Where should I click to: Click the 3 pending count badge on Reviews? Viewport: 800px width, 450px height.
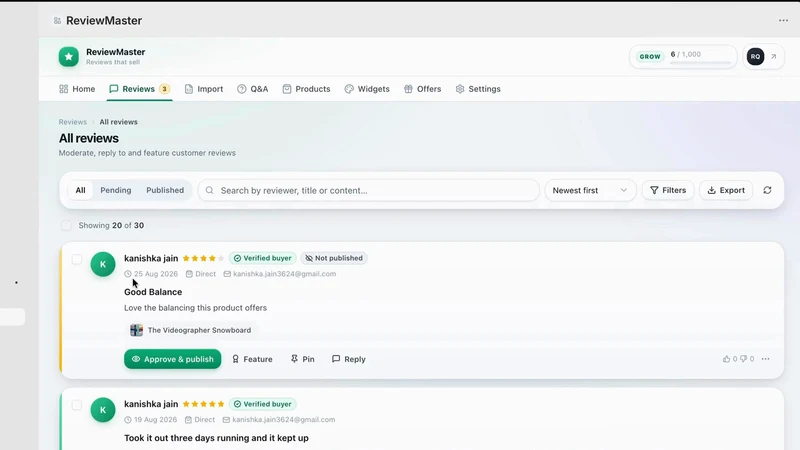164,89
